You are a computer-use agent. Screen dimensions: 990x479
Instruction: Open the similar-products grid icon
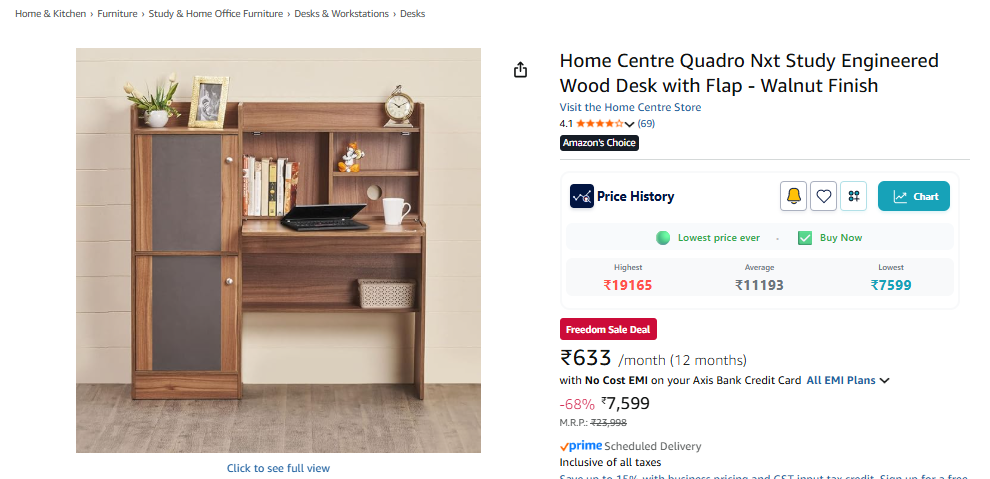[854, 196]
